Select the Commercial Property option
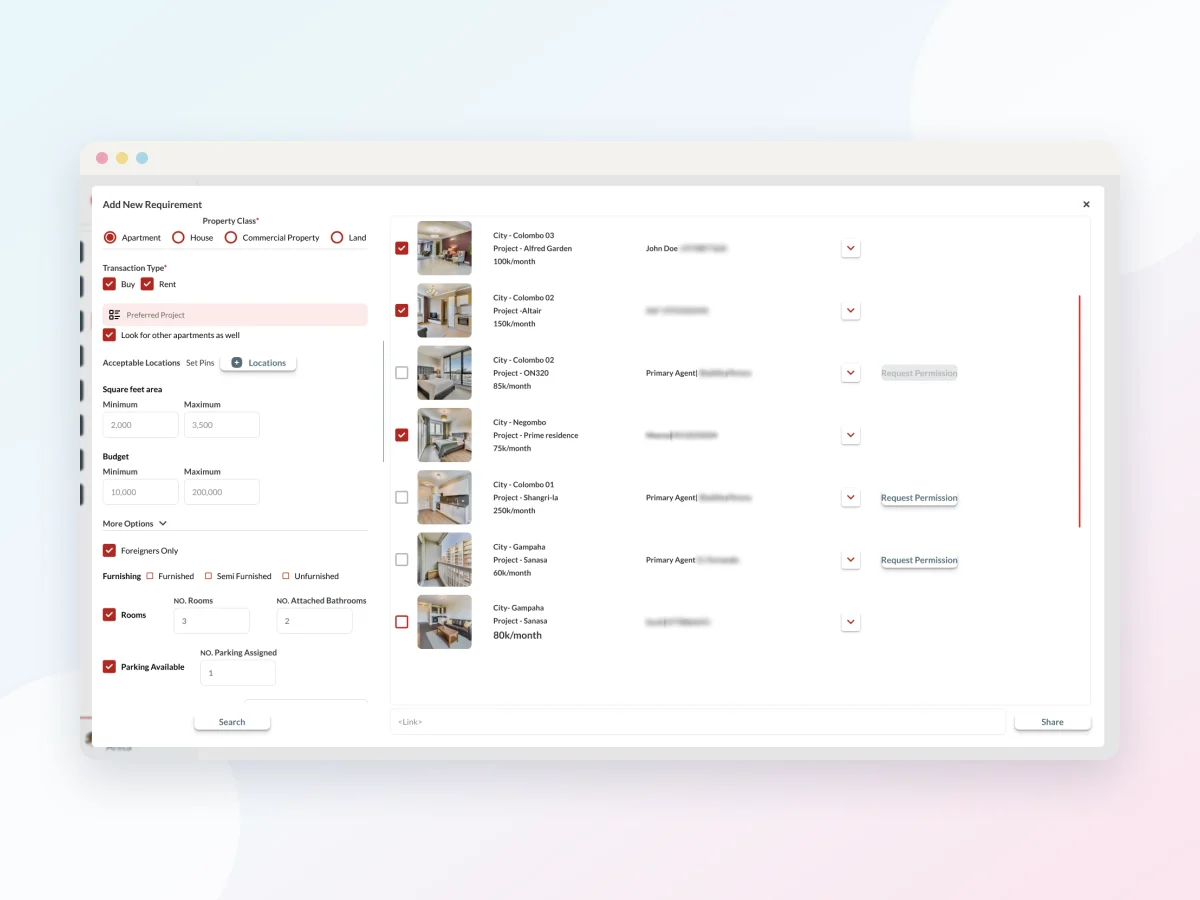Screen dimensions: 1200x900 pyautogui.click(x=231, y=238)
